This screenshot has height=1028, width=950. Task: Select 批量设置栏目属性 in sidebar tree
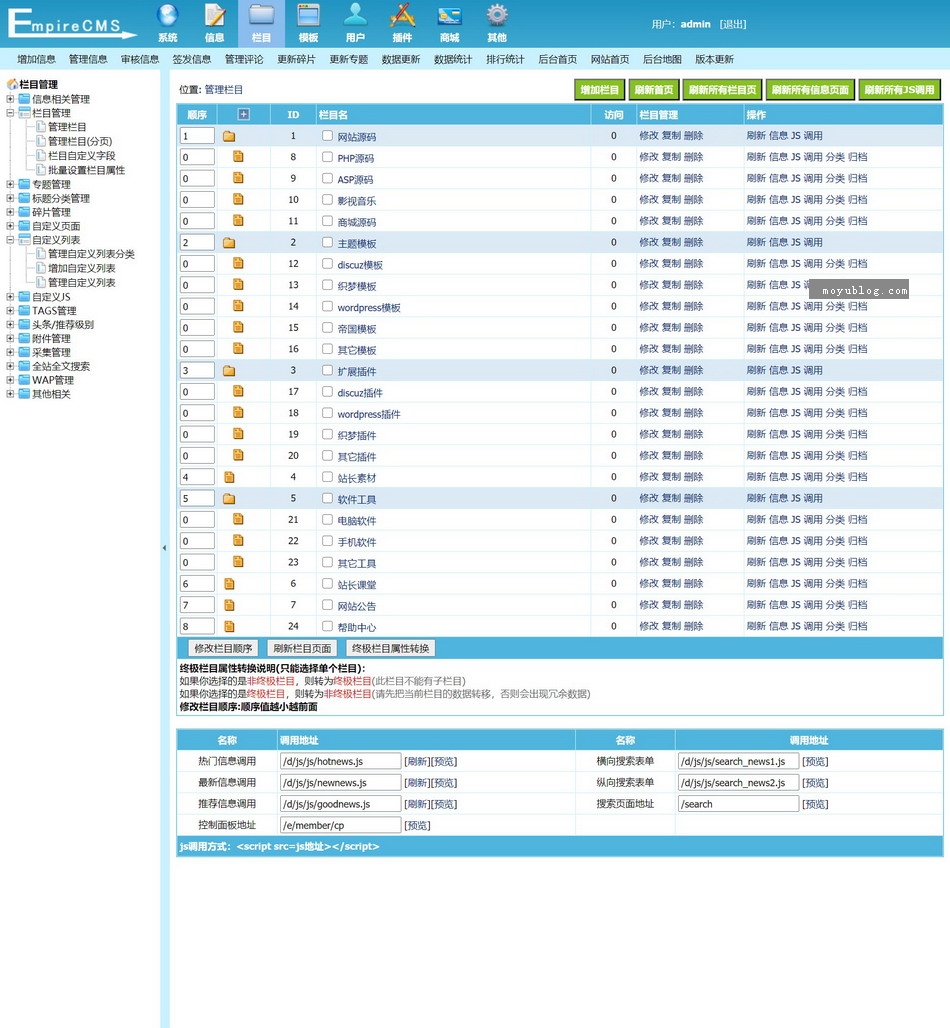coord(87,170)
